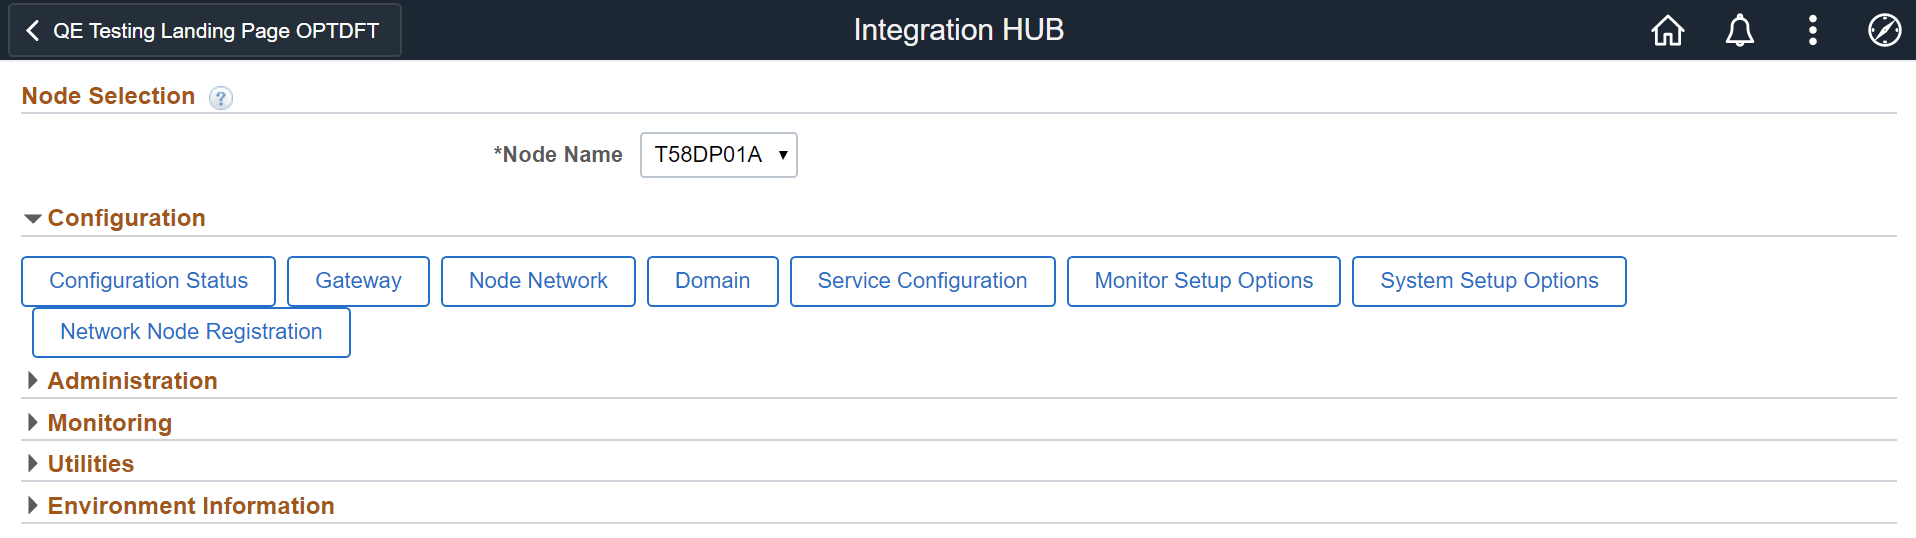Open the NavBar compass icon
Image resolution: width=1916 pixels, height=538 pixels.
pos(1884,31)
